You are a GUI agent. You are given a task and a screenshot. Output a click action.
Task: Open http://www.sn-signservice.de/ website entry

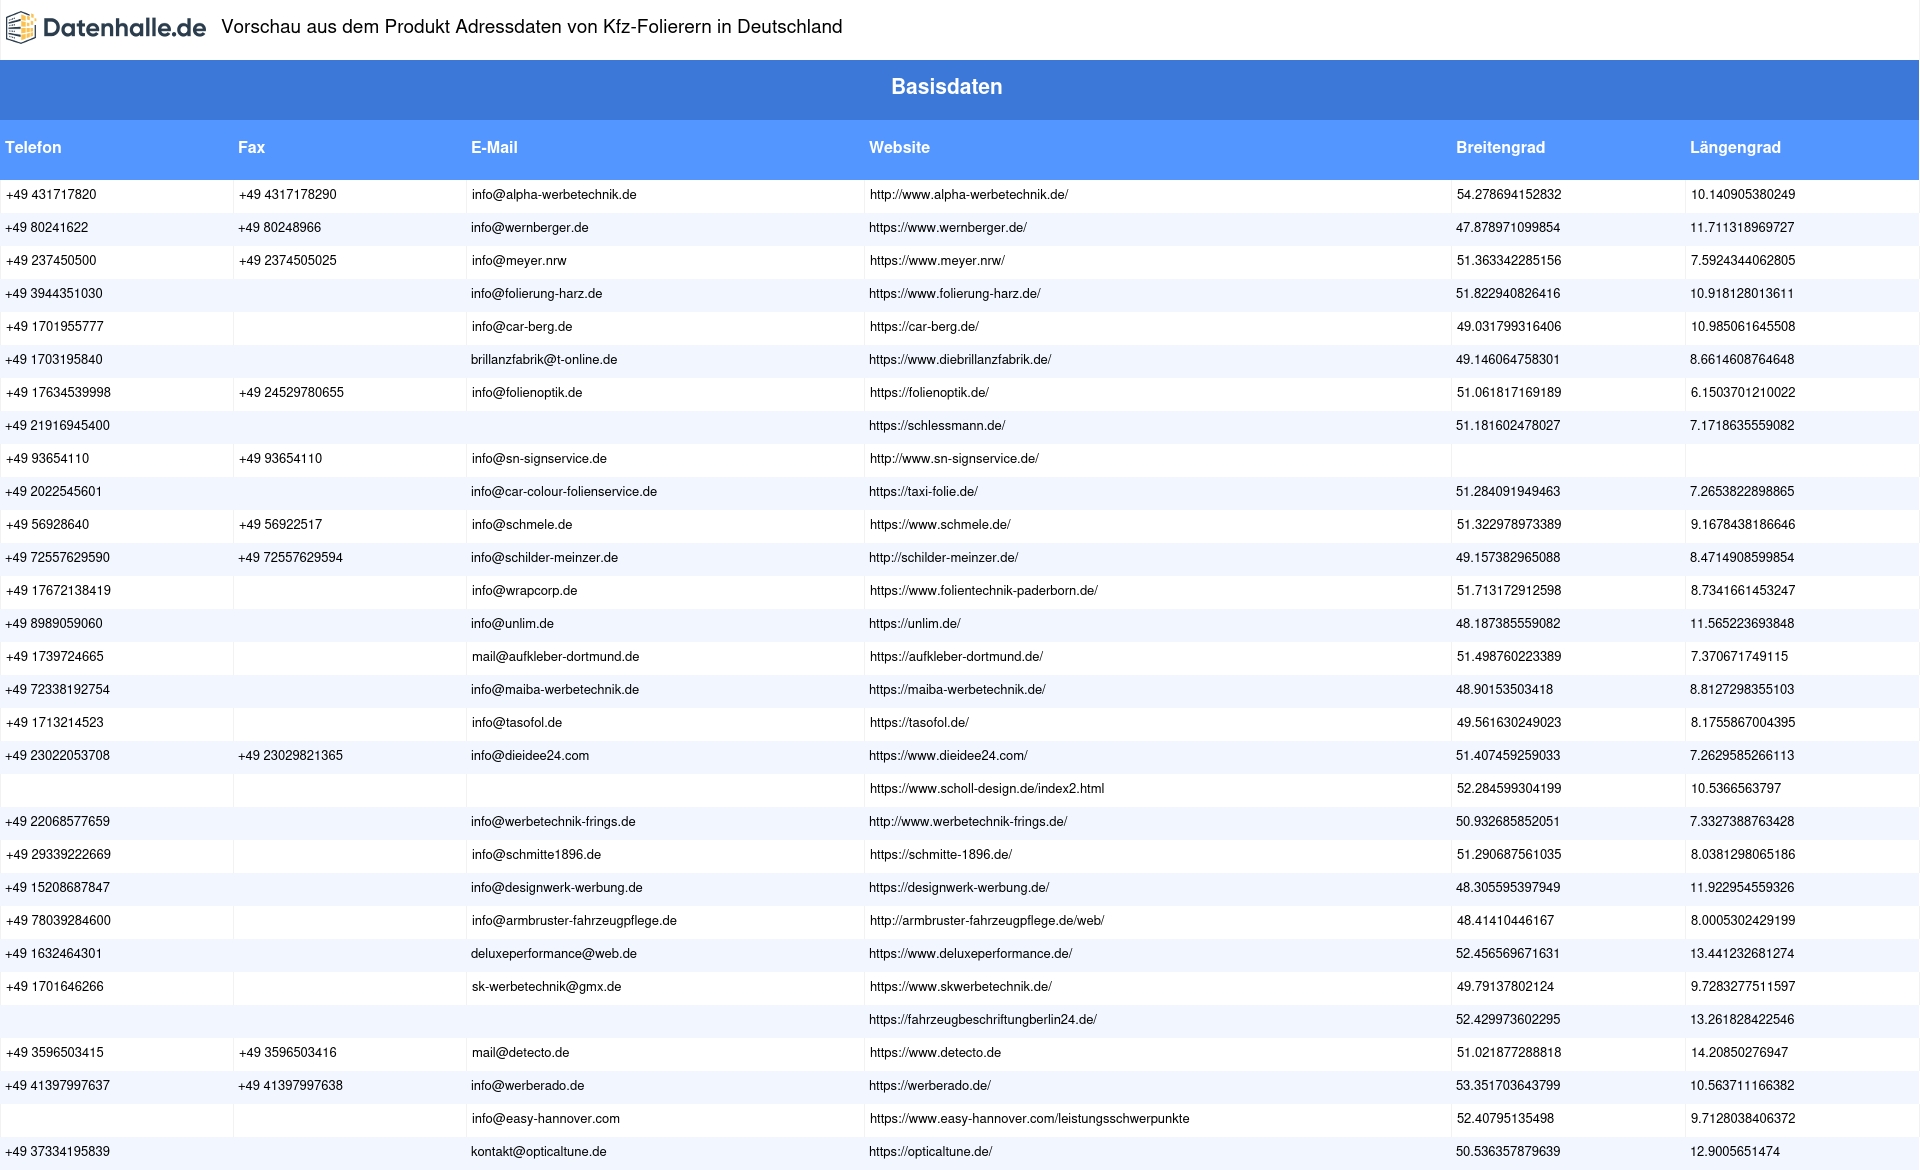(953, 459)
